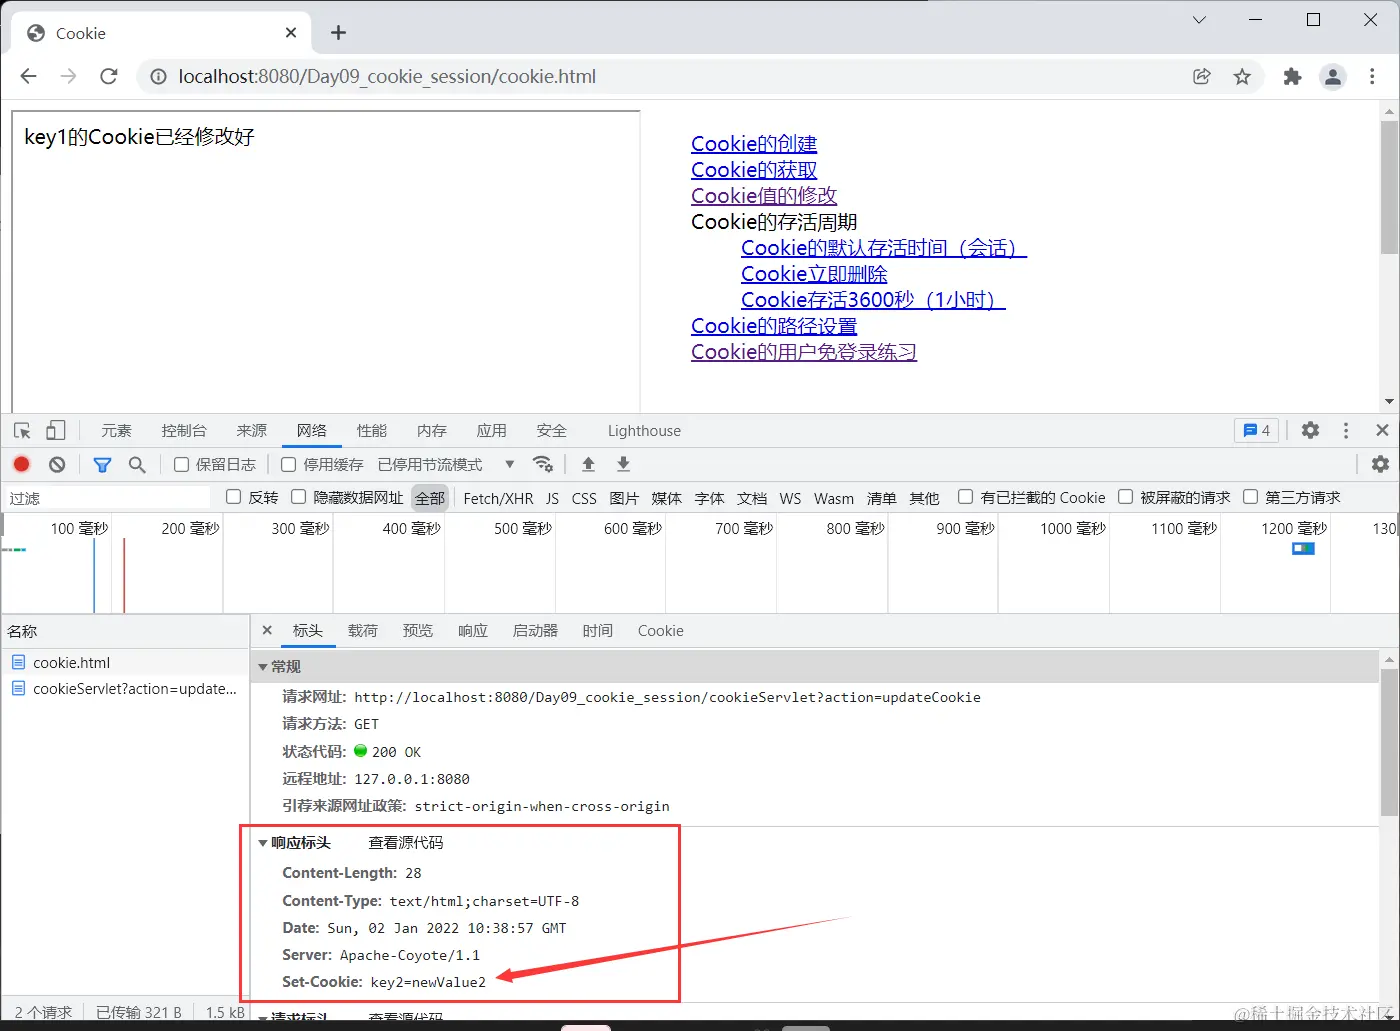1400x1031 pixels.
Task: Filter requests by Fetch/XHR type
Action: click(x=498, y=498)
